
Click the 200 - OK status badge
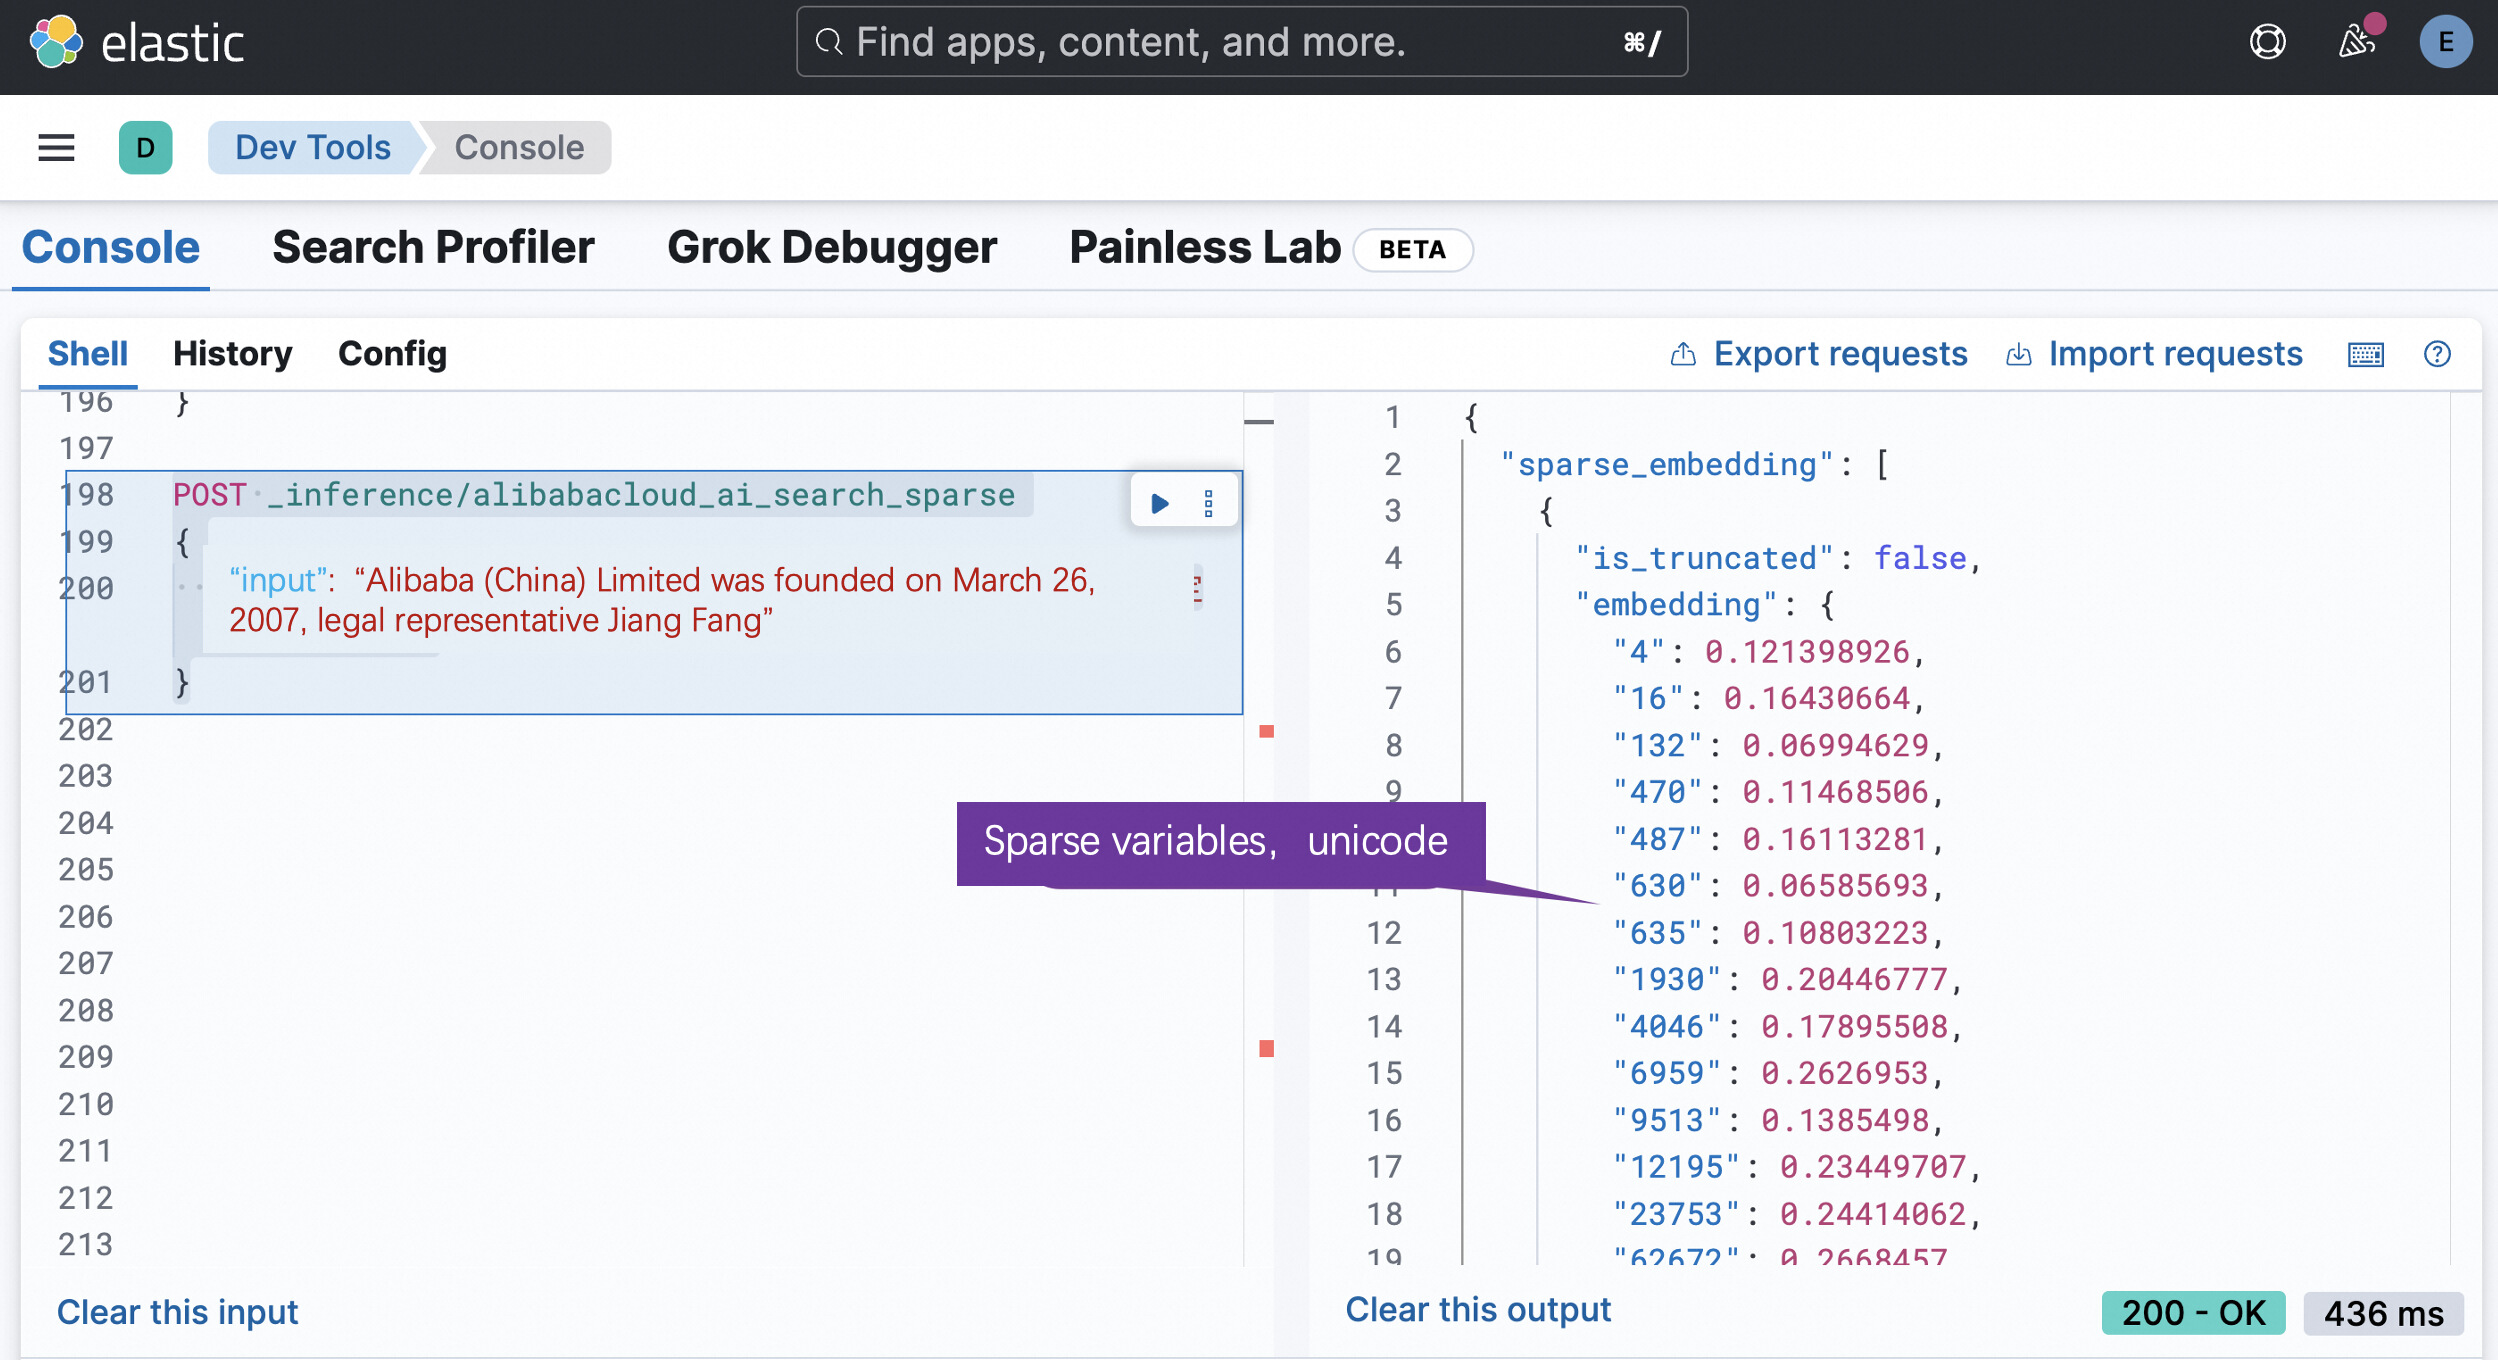2193,1313
